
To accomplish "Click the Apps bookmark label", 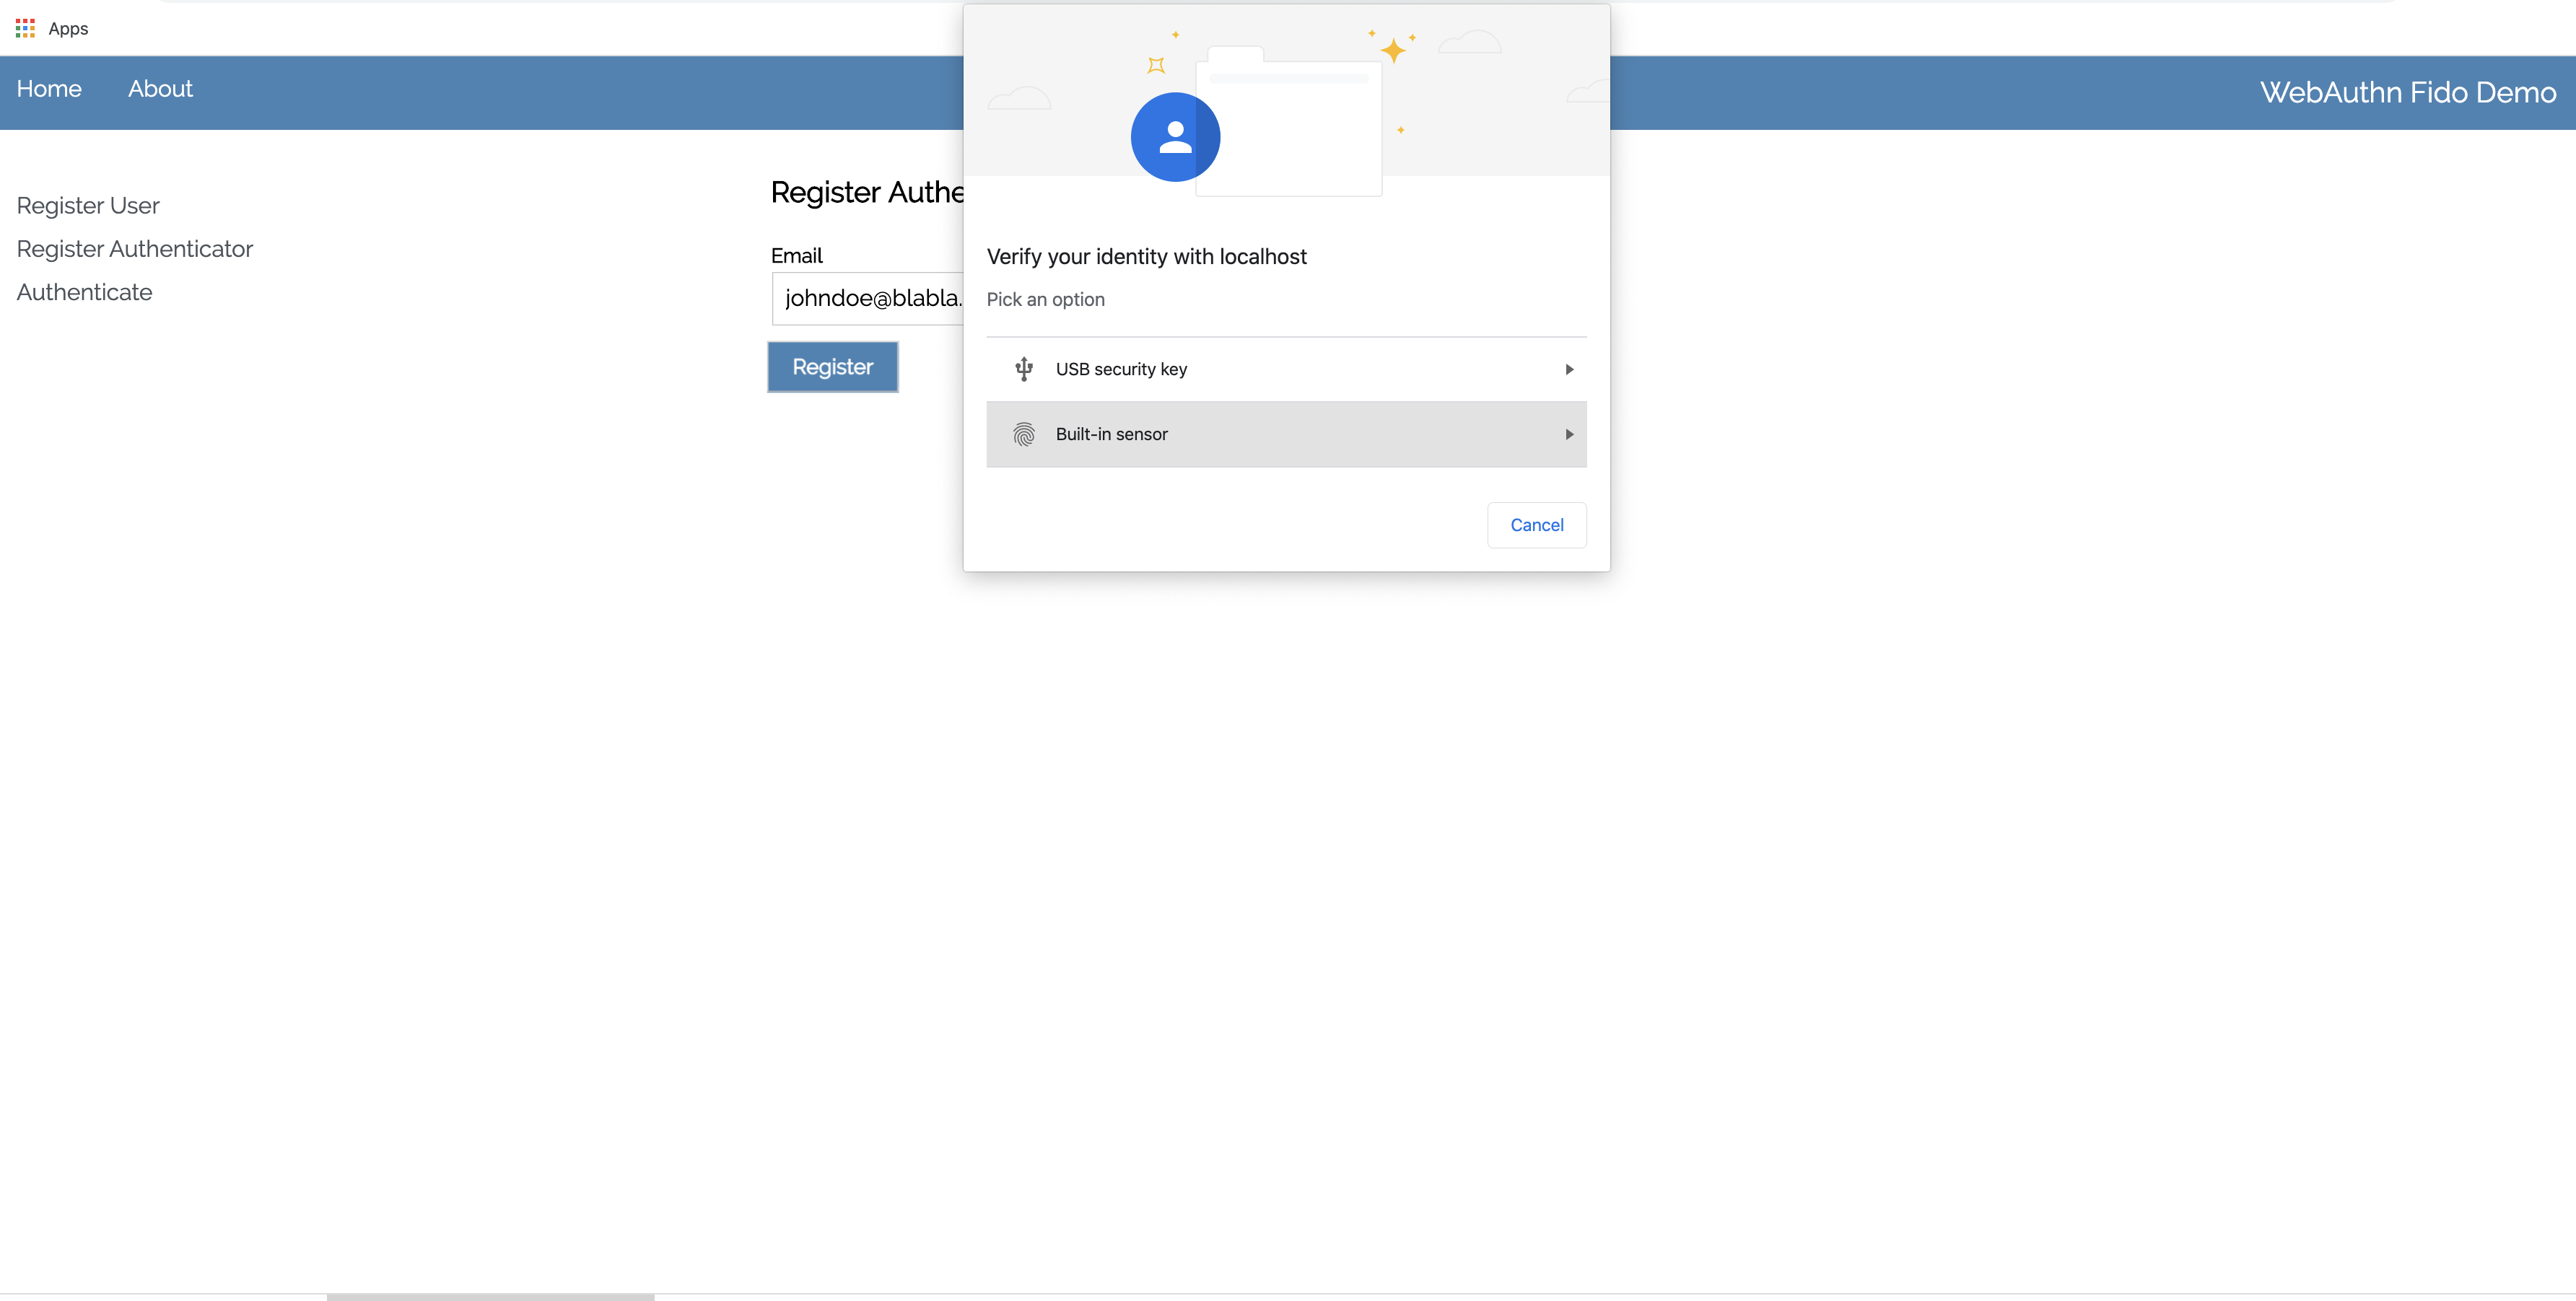I will (x=68, y=29).
